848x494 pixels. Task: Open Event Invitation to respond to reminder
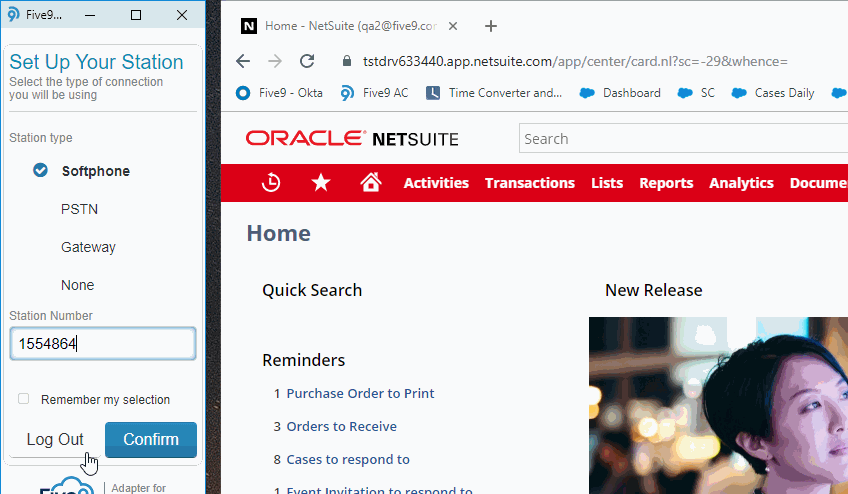pyautogui.click(x=379, y=490)
